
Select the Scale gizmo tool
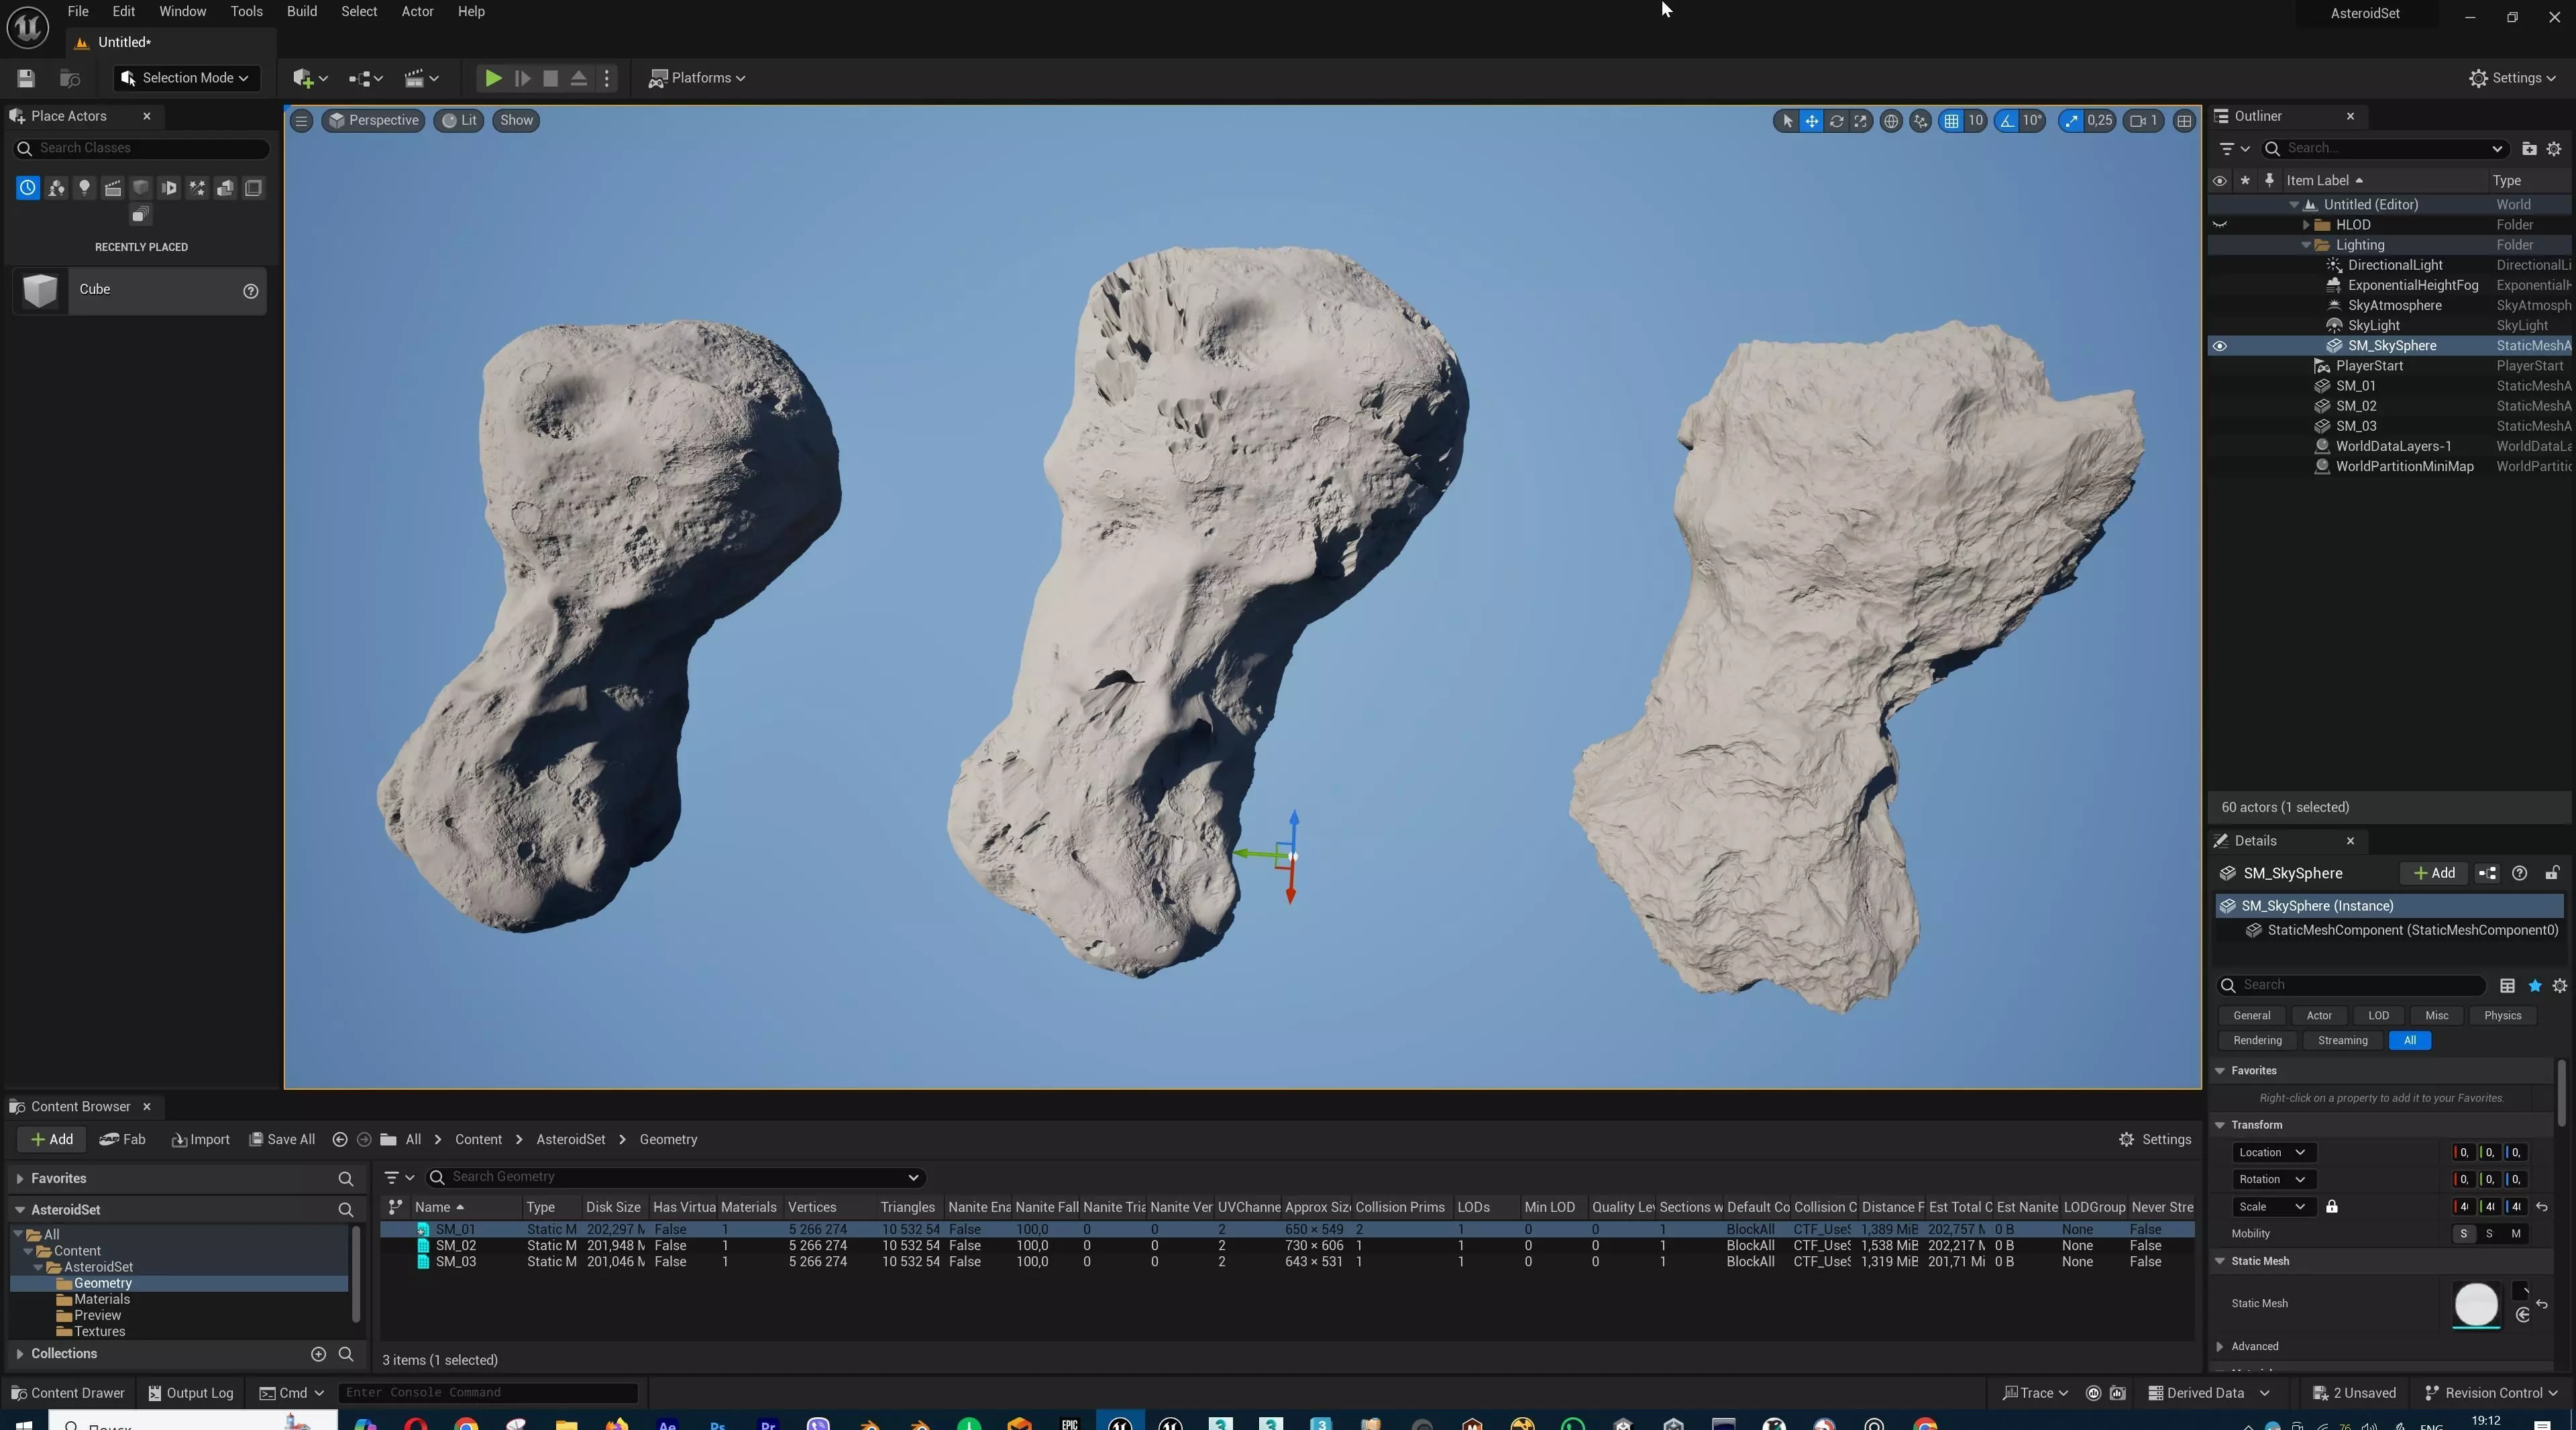pos(1860,121)
